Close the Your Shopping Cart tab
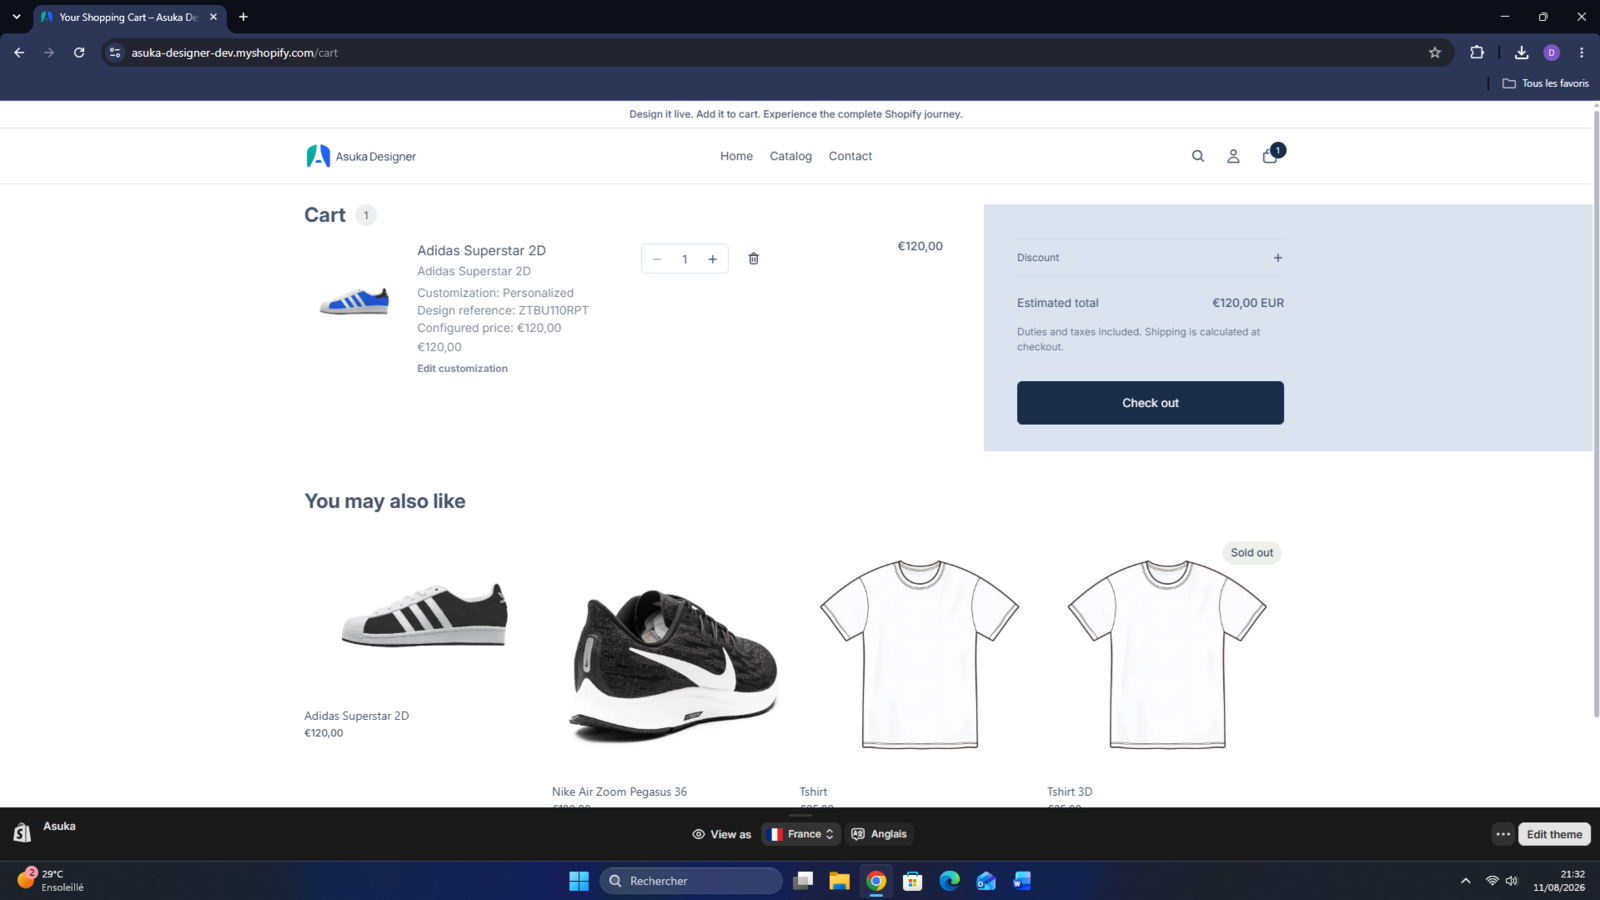 213,17
